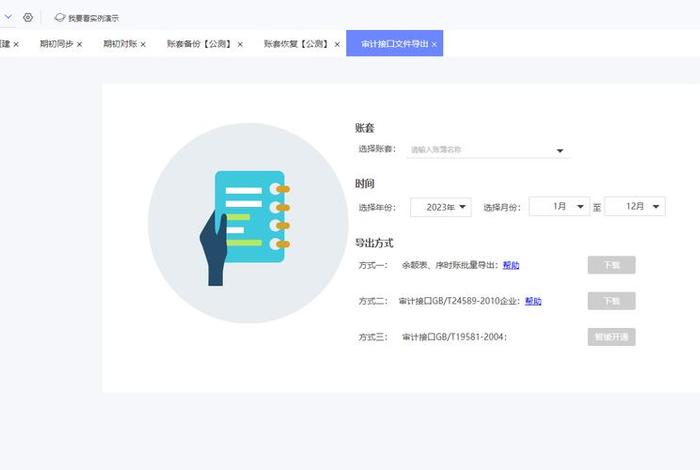Screen dimensions: 700x470
Task: Click 帮助 link for 方式一 batch export
Action: click(x=511, y=265)
